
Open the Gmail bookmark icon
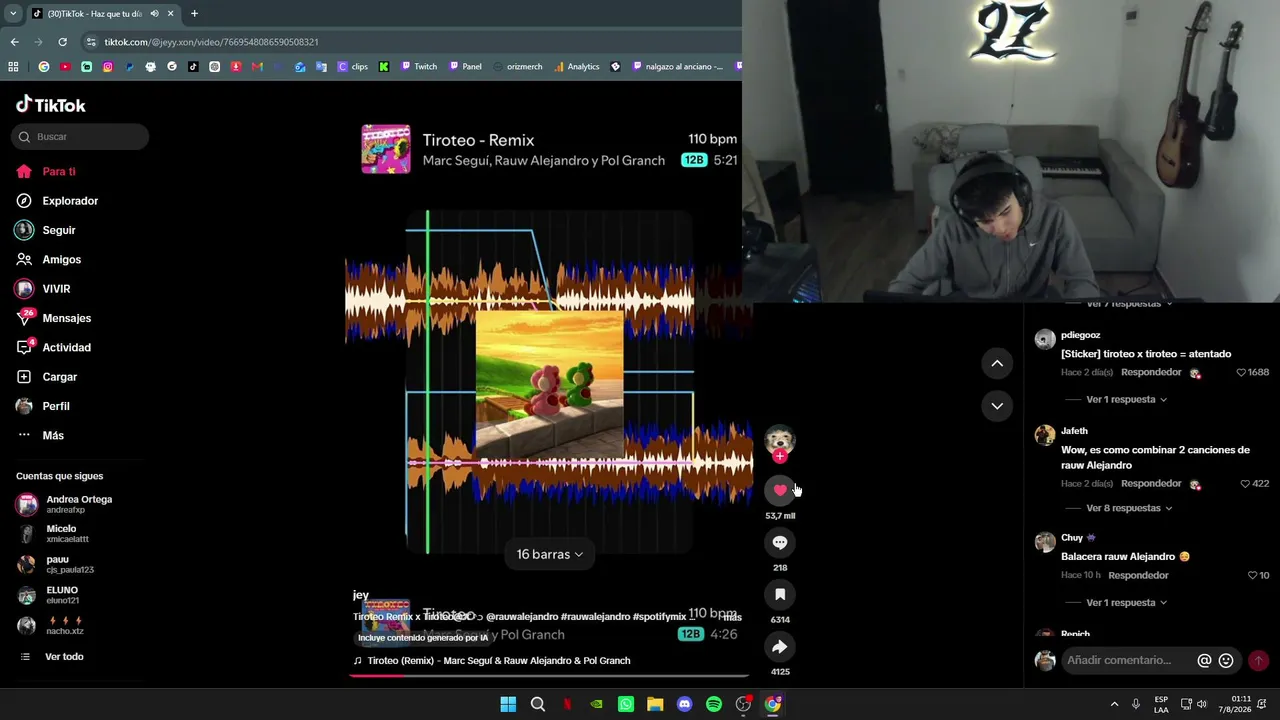[x=257, y=67]
